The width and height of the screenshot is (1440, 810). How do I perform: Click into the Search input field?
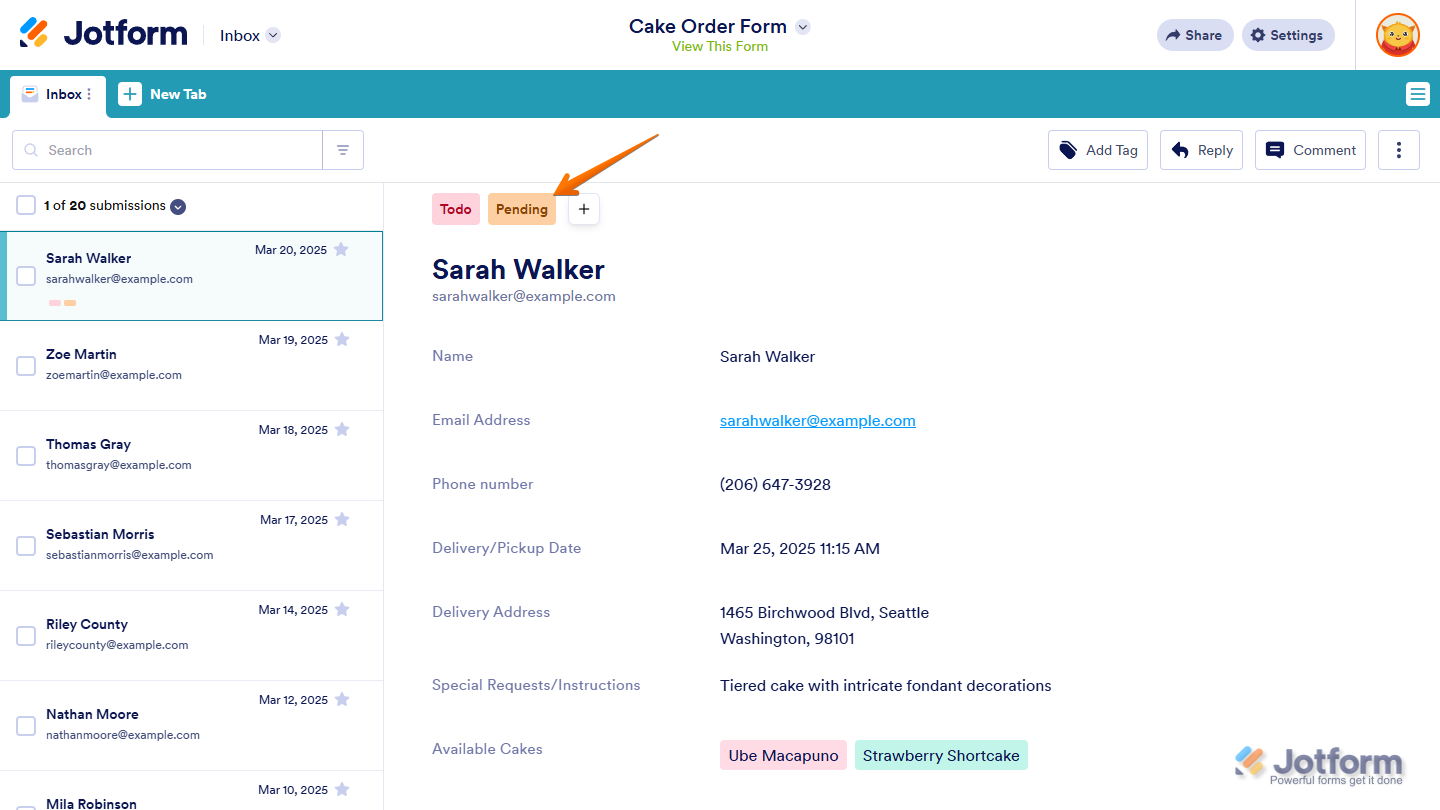[x=167, y=150]
